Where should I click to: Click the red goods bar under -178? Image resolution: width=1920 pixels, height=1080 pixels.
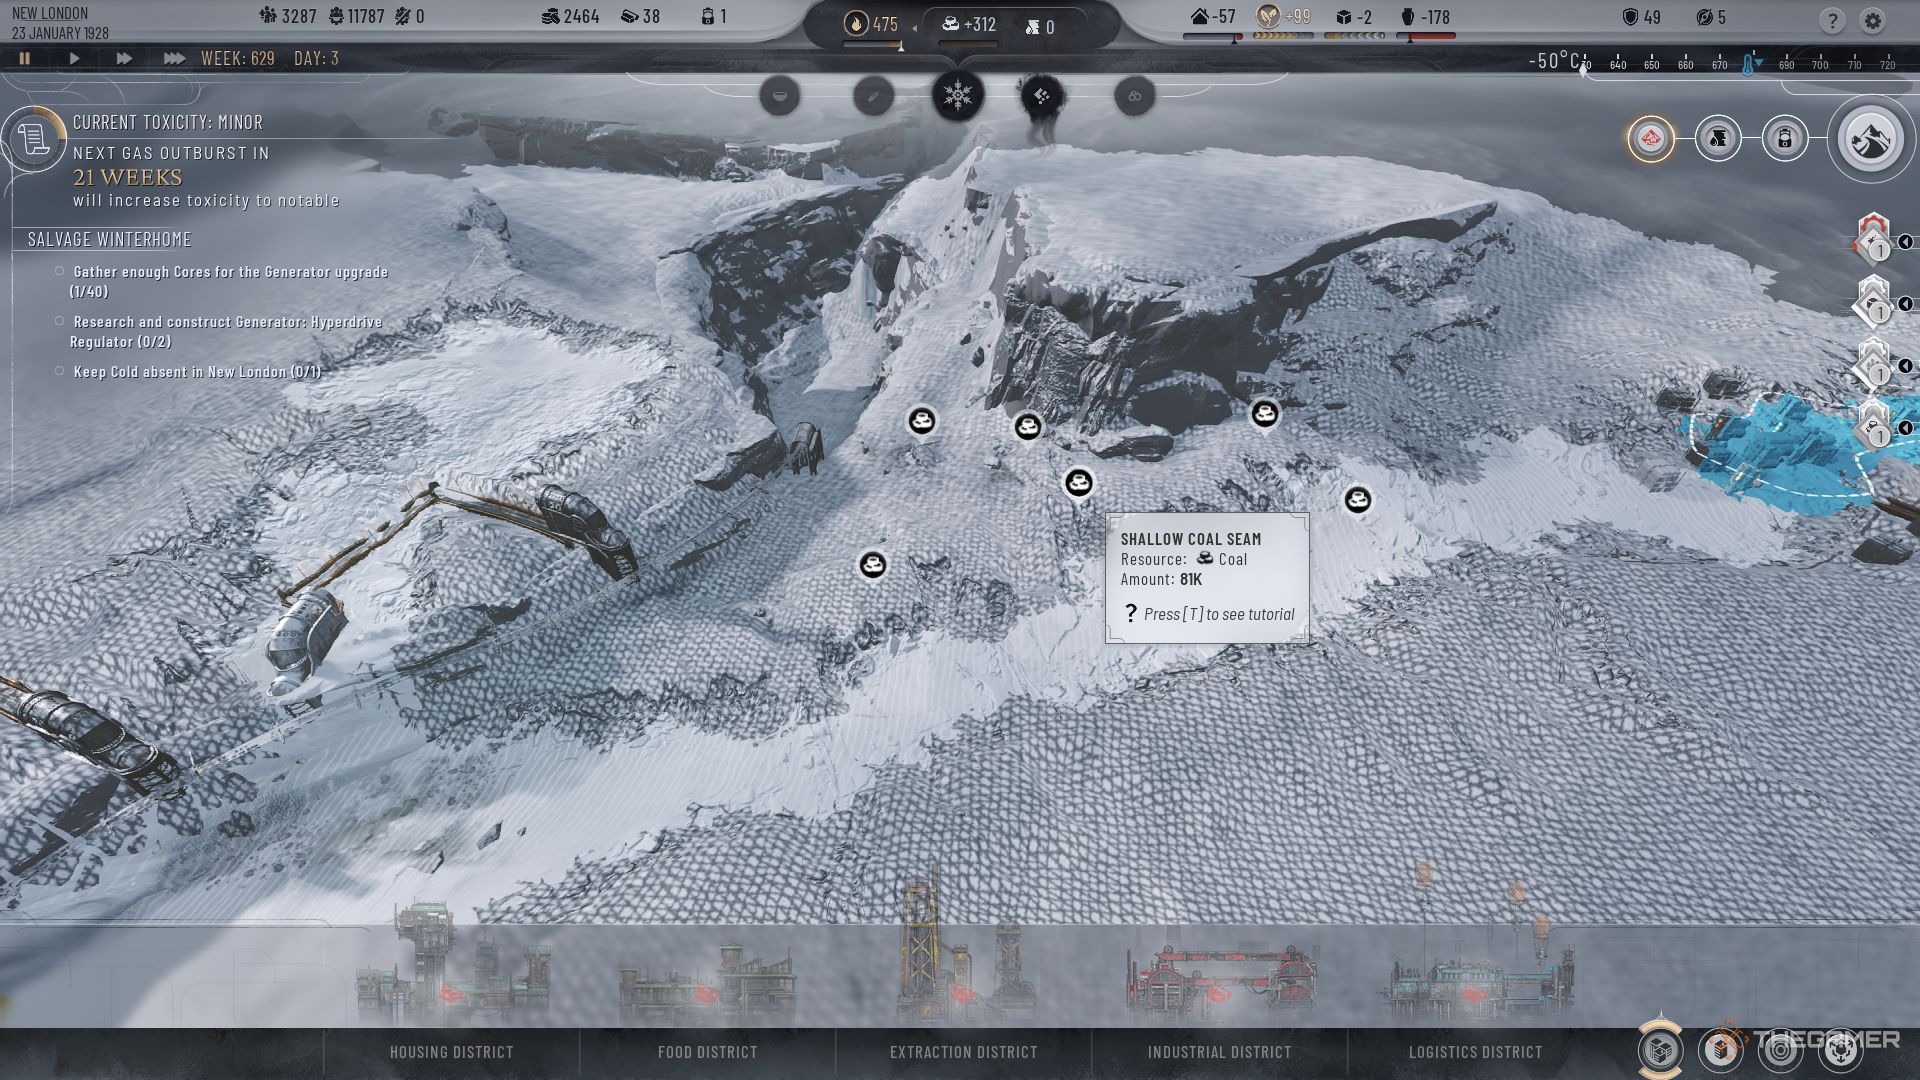[1426, 37]
